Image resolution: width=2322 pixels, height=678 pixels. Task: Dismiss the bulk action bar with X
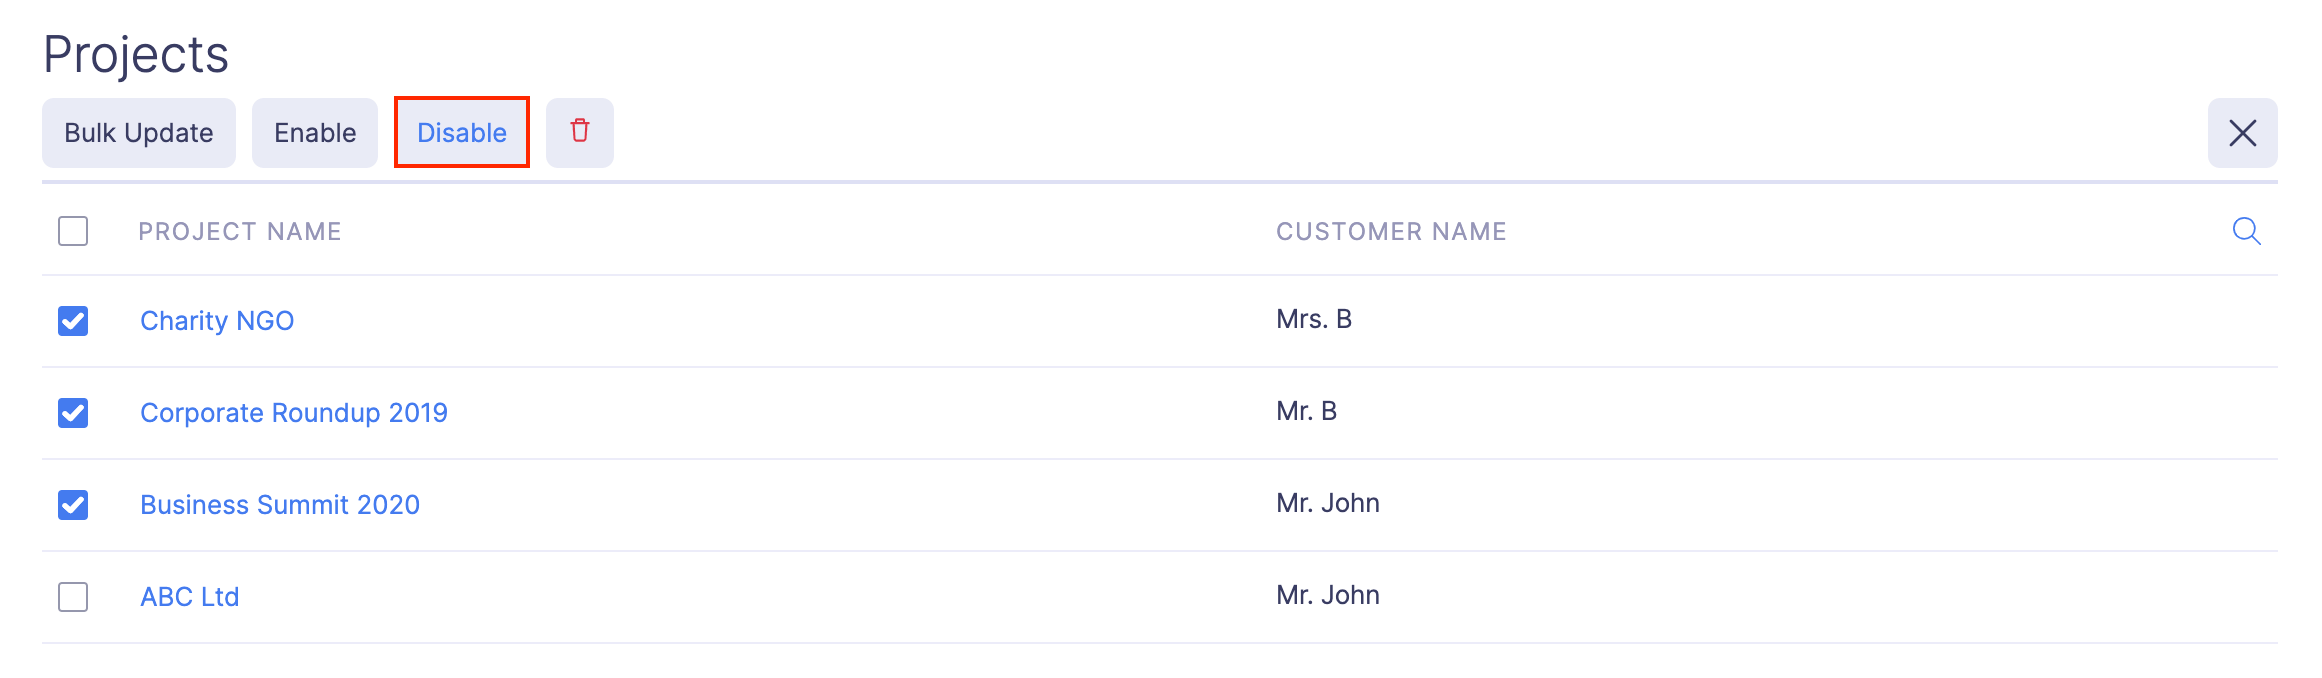point(2242,133)
